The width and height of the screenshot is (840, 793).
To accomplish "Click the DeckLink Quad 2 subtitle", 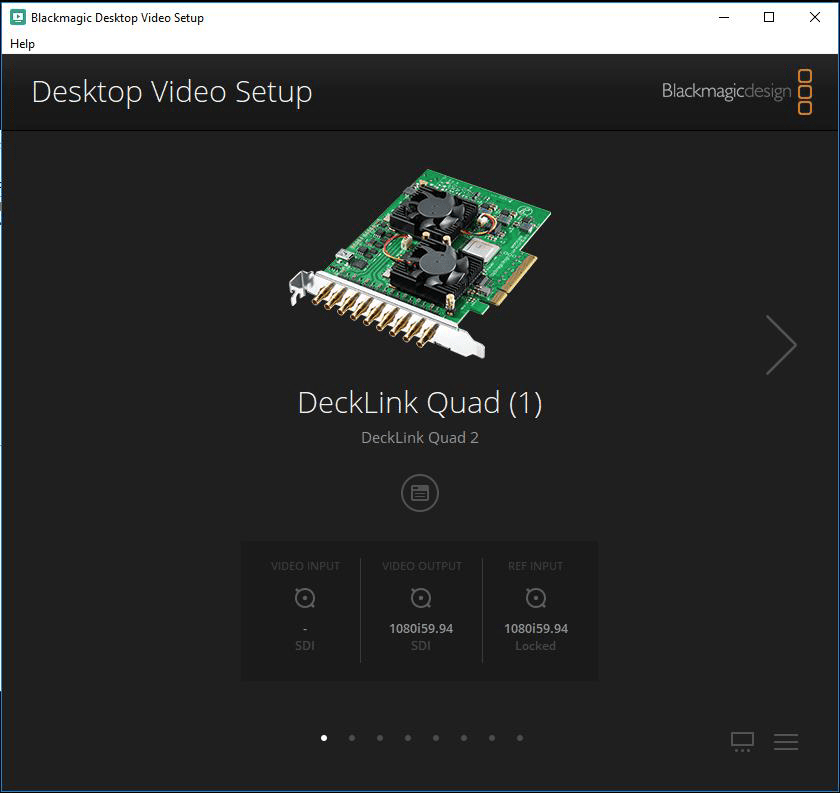I will 420,438.
